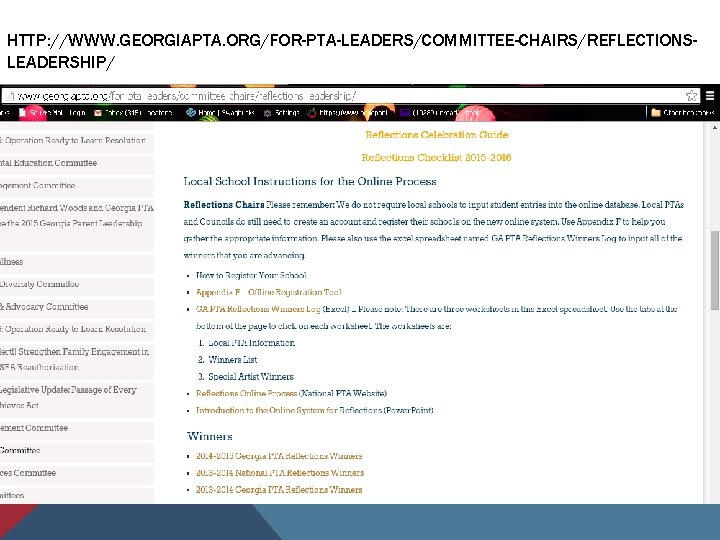Select first Operation Ready to Learn Resolution sidebar item
The width and height of the screenshot is (720, 540).
[76, 141]
